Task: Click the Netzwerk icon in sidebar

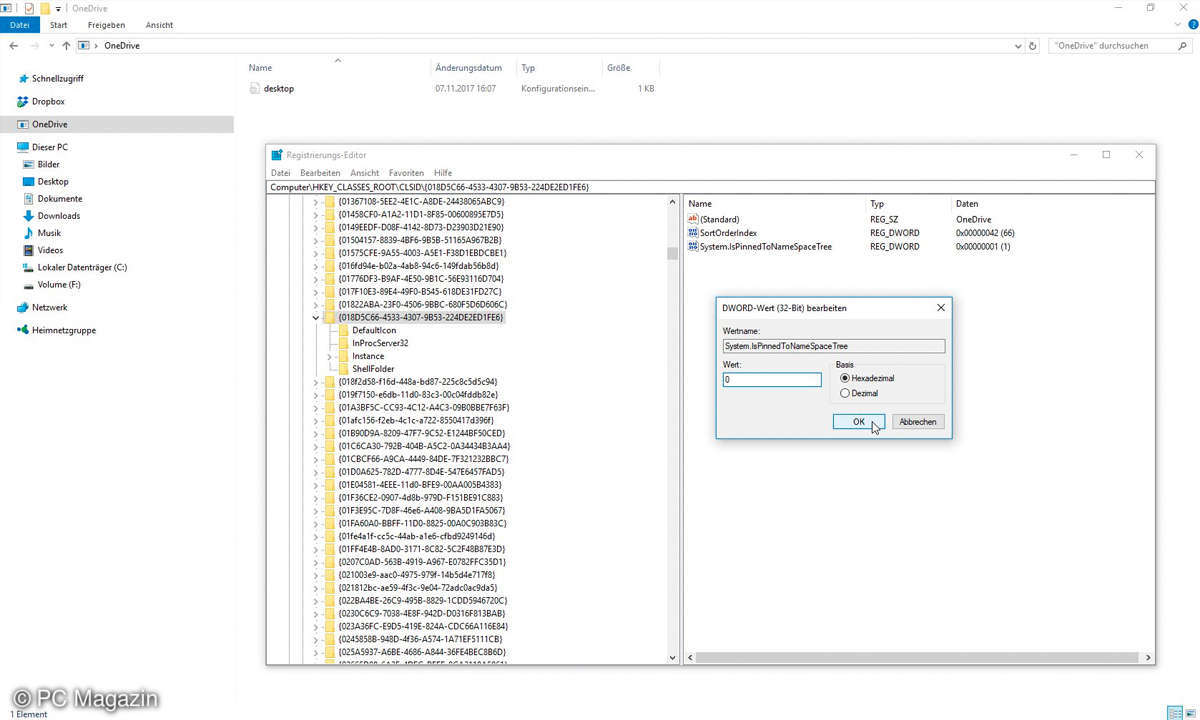Action: [x=22, y=307]
